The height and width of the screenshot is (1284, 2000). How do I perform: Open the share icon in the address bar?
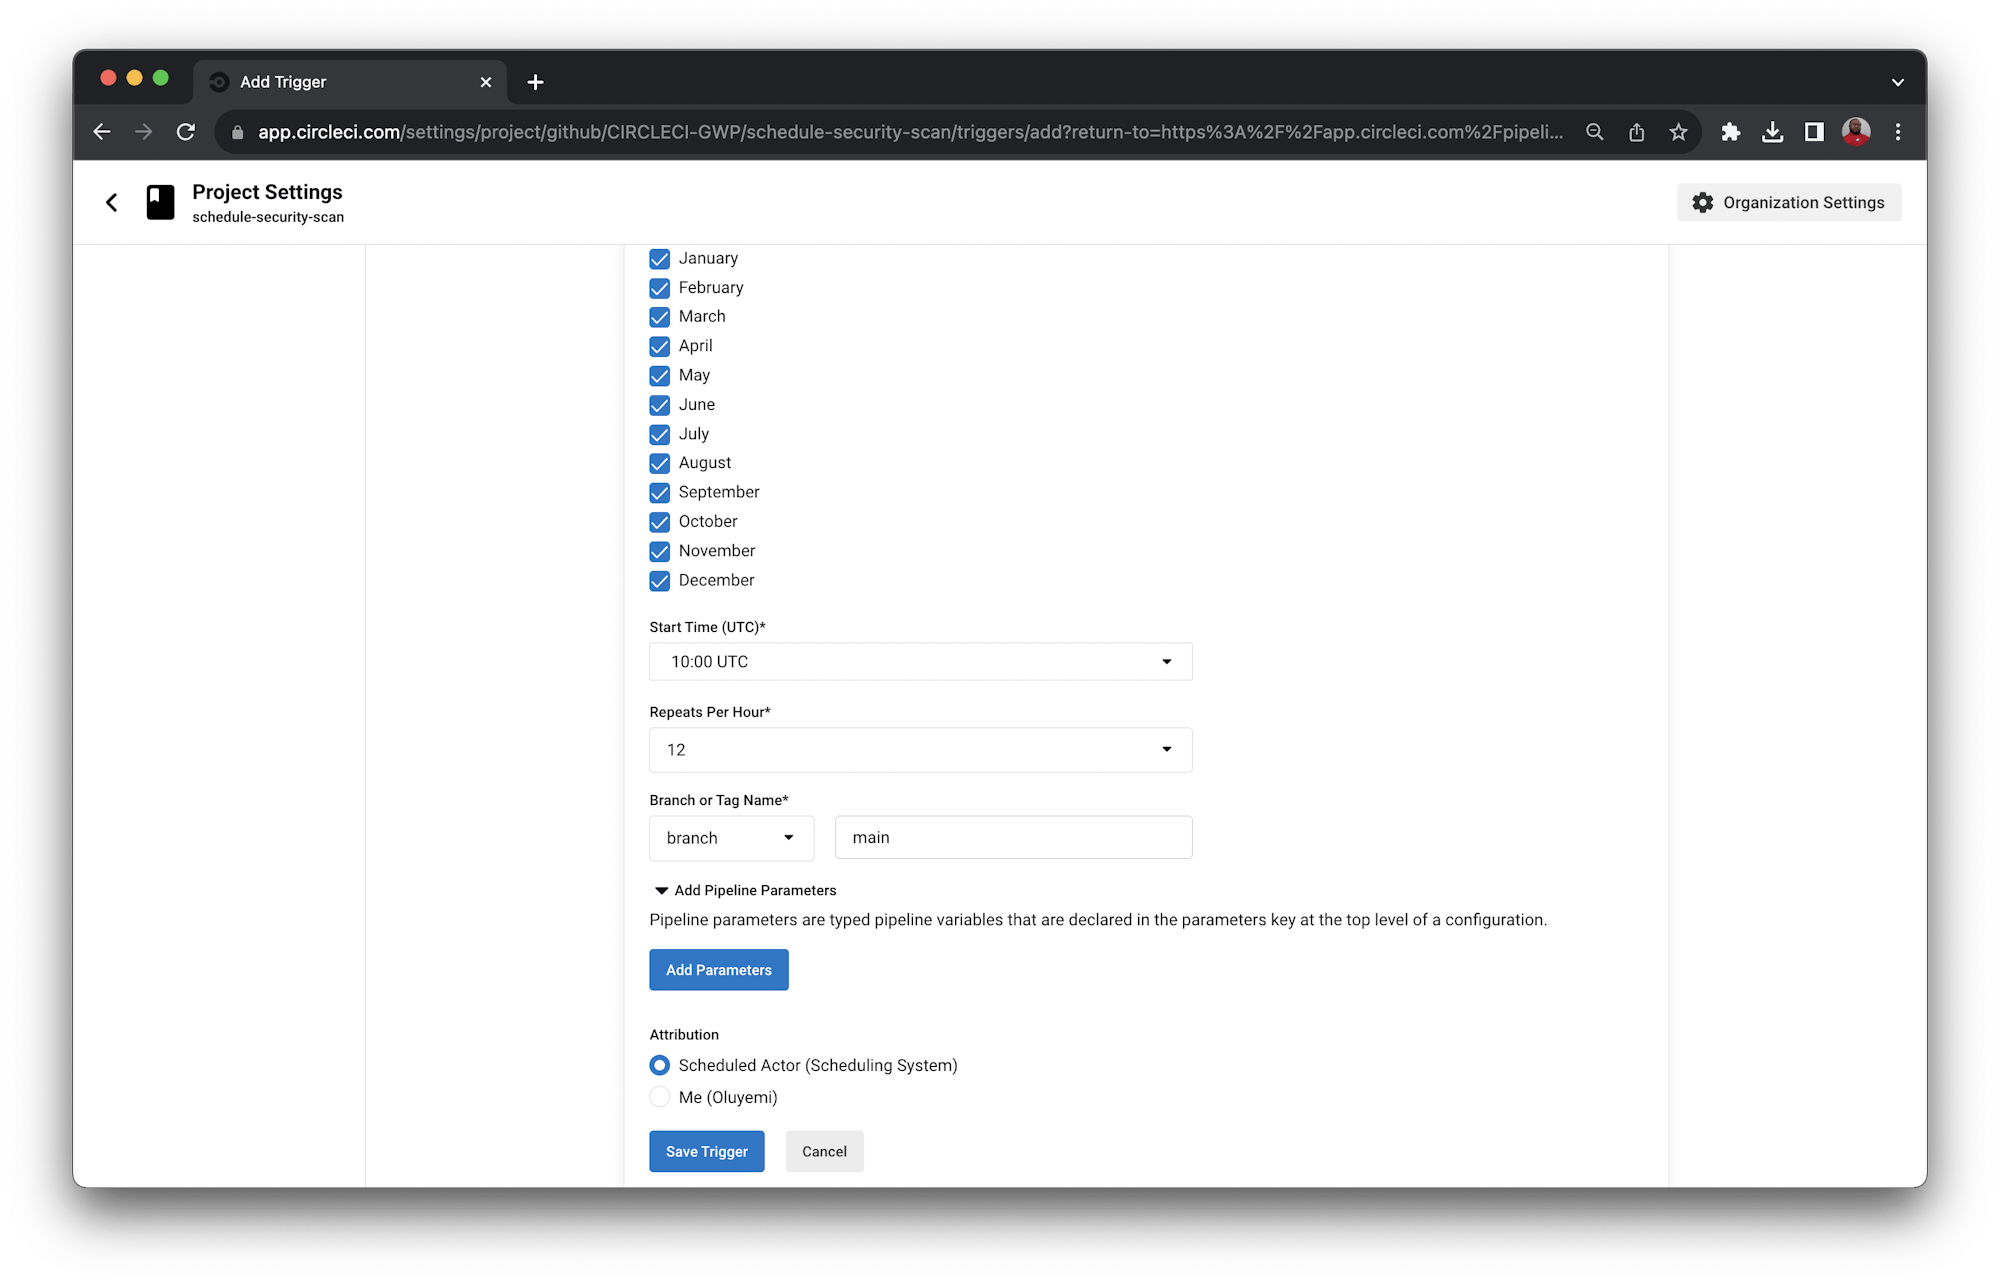(x=1637, y=131)
